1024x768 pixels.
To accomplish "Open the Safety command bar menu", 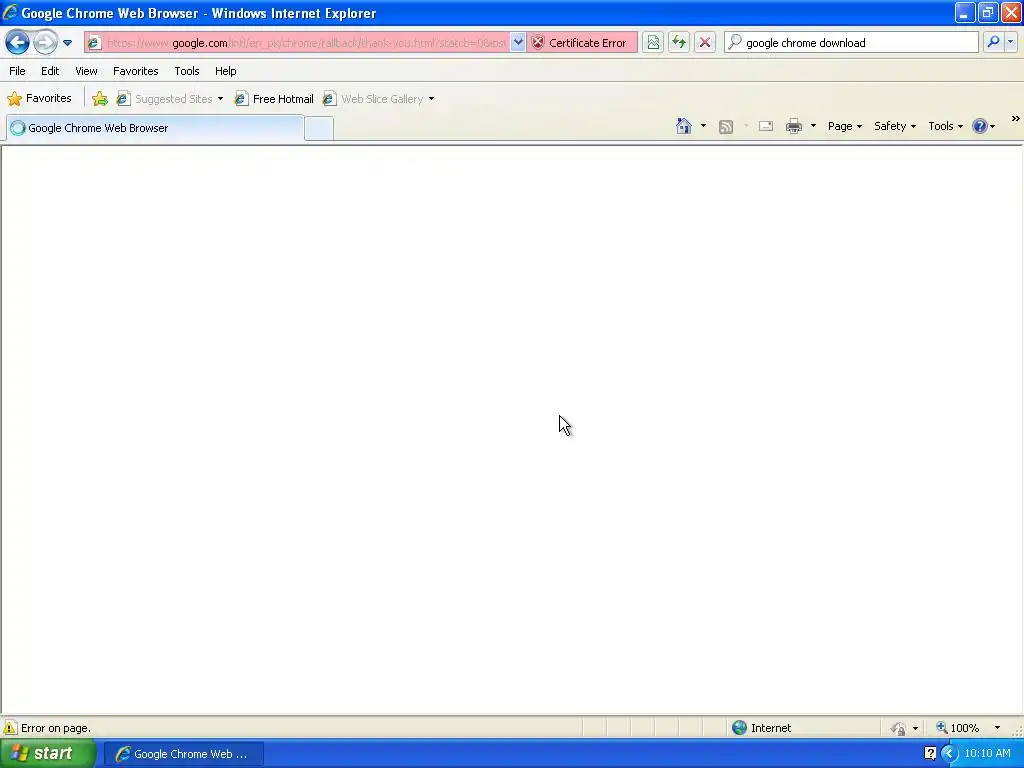I will coord(895,126).
